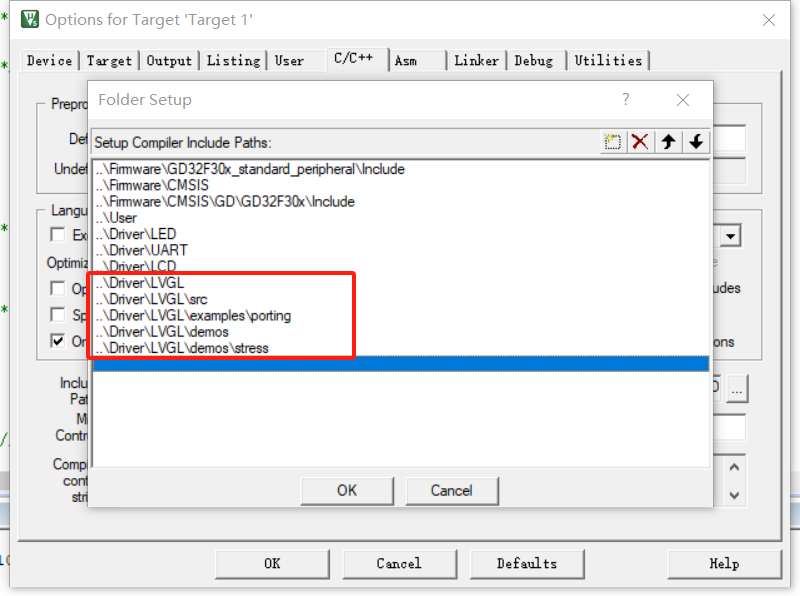Screen dimensions: 800x596
Task: Select the GD32F30x_standard_peripheral\Include path
Action: (x=401, y=169)
